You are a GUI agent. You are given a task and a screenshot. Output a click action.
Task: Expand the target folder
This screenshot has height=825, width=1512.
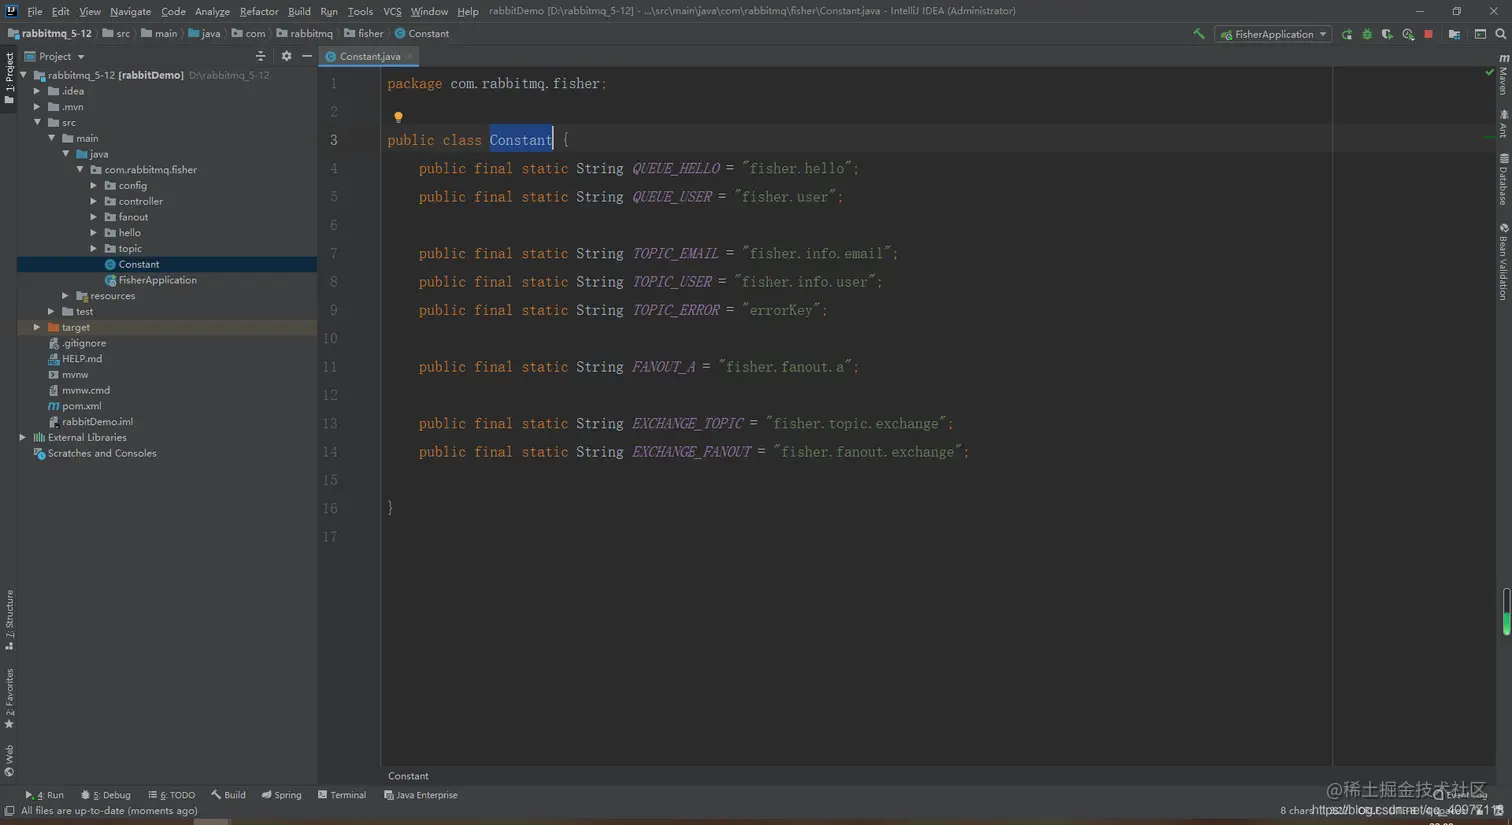[x=38, y=327]
